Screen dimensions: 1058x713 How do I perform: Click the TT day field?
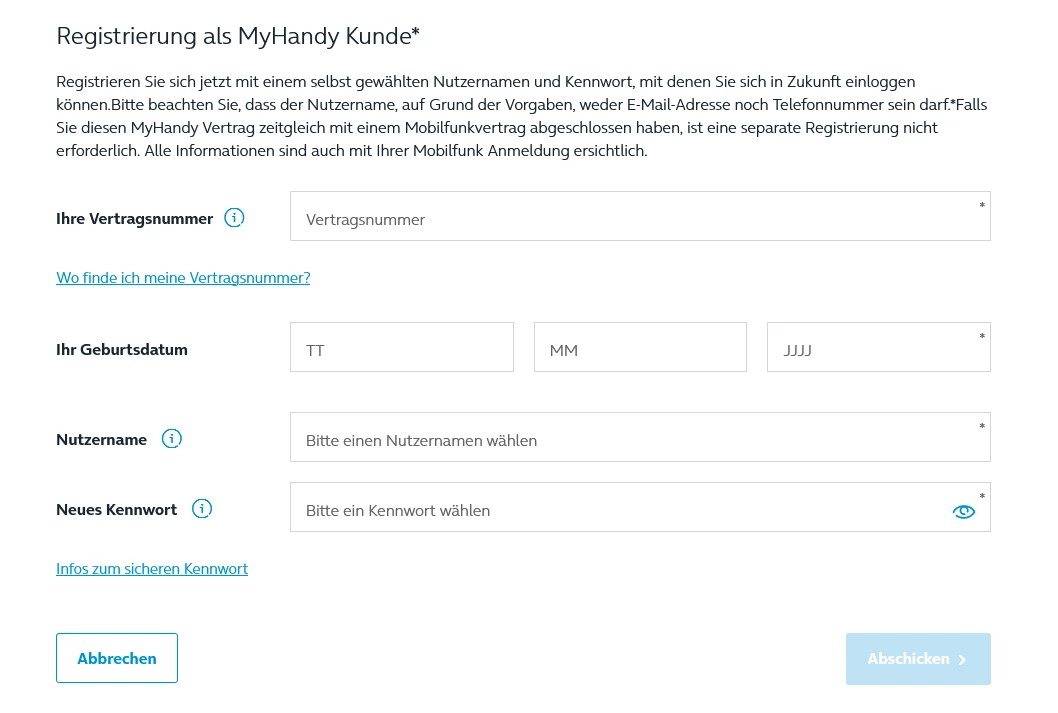[x=401, y=348]
